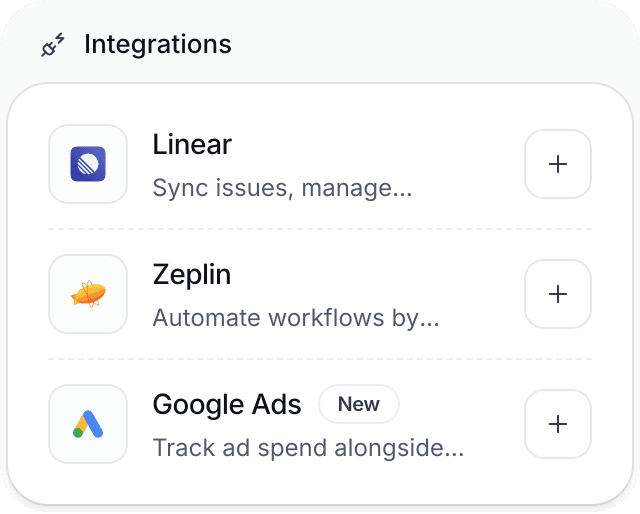Add the Google Ads integration plus button

pos(558,424)
